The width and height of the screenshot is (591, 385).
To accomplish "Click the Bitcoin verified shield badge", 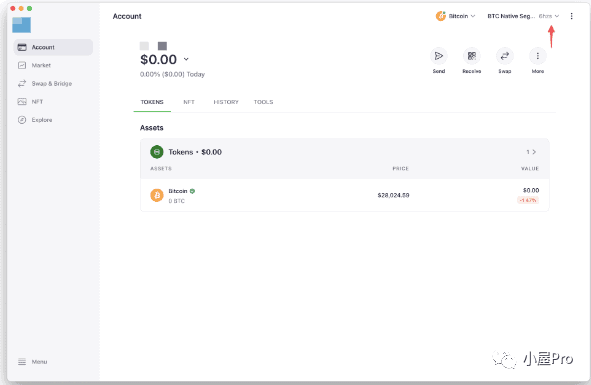I will click(192, 191).
